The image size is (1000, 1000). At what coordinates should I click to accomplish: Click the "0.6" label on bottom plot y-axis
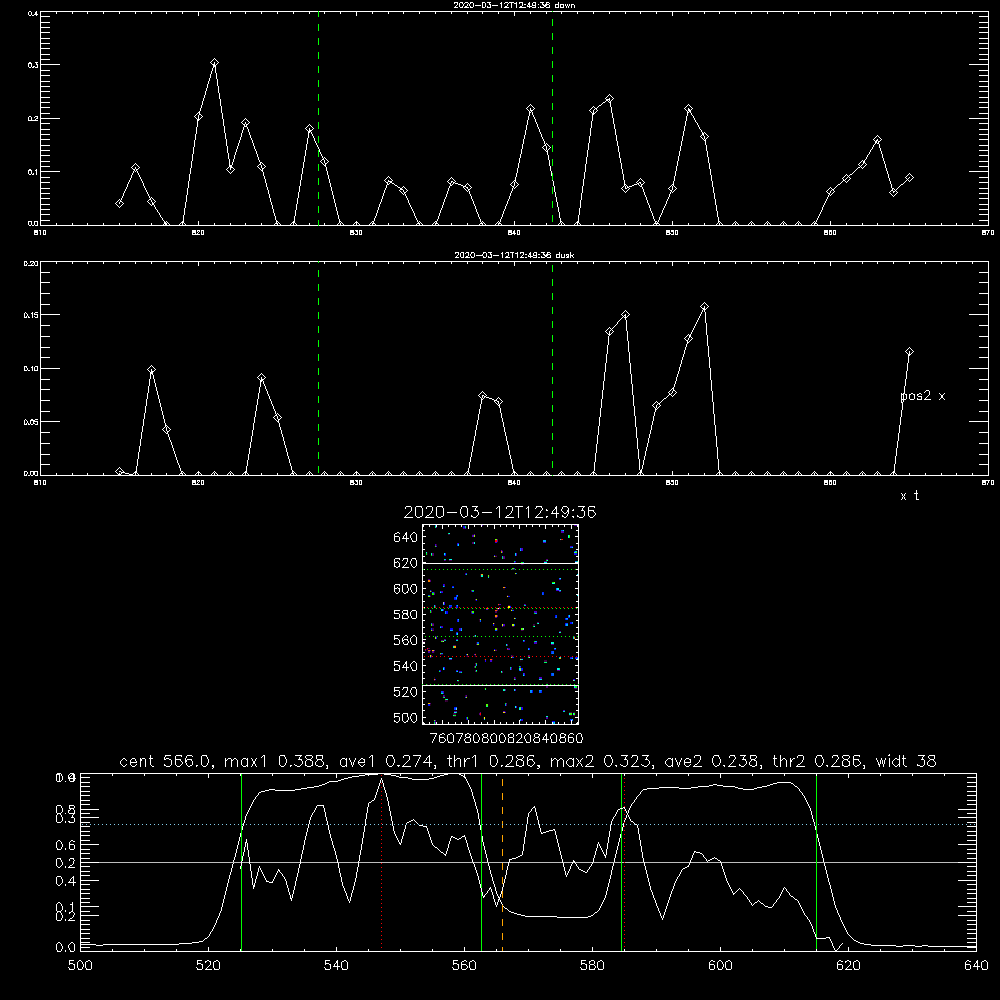[x=66, y=845]
